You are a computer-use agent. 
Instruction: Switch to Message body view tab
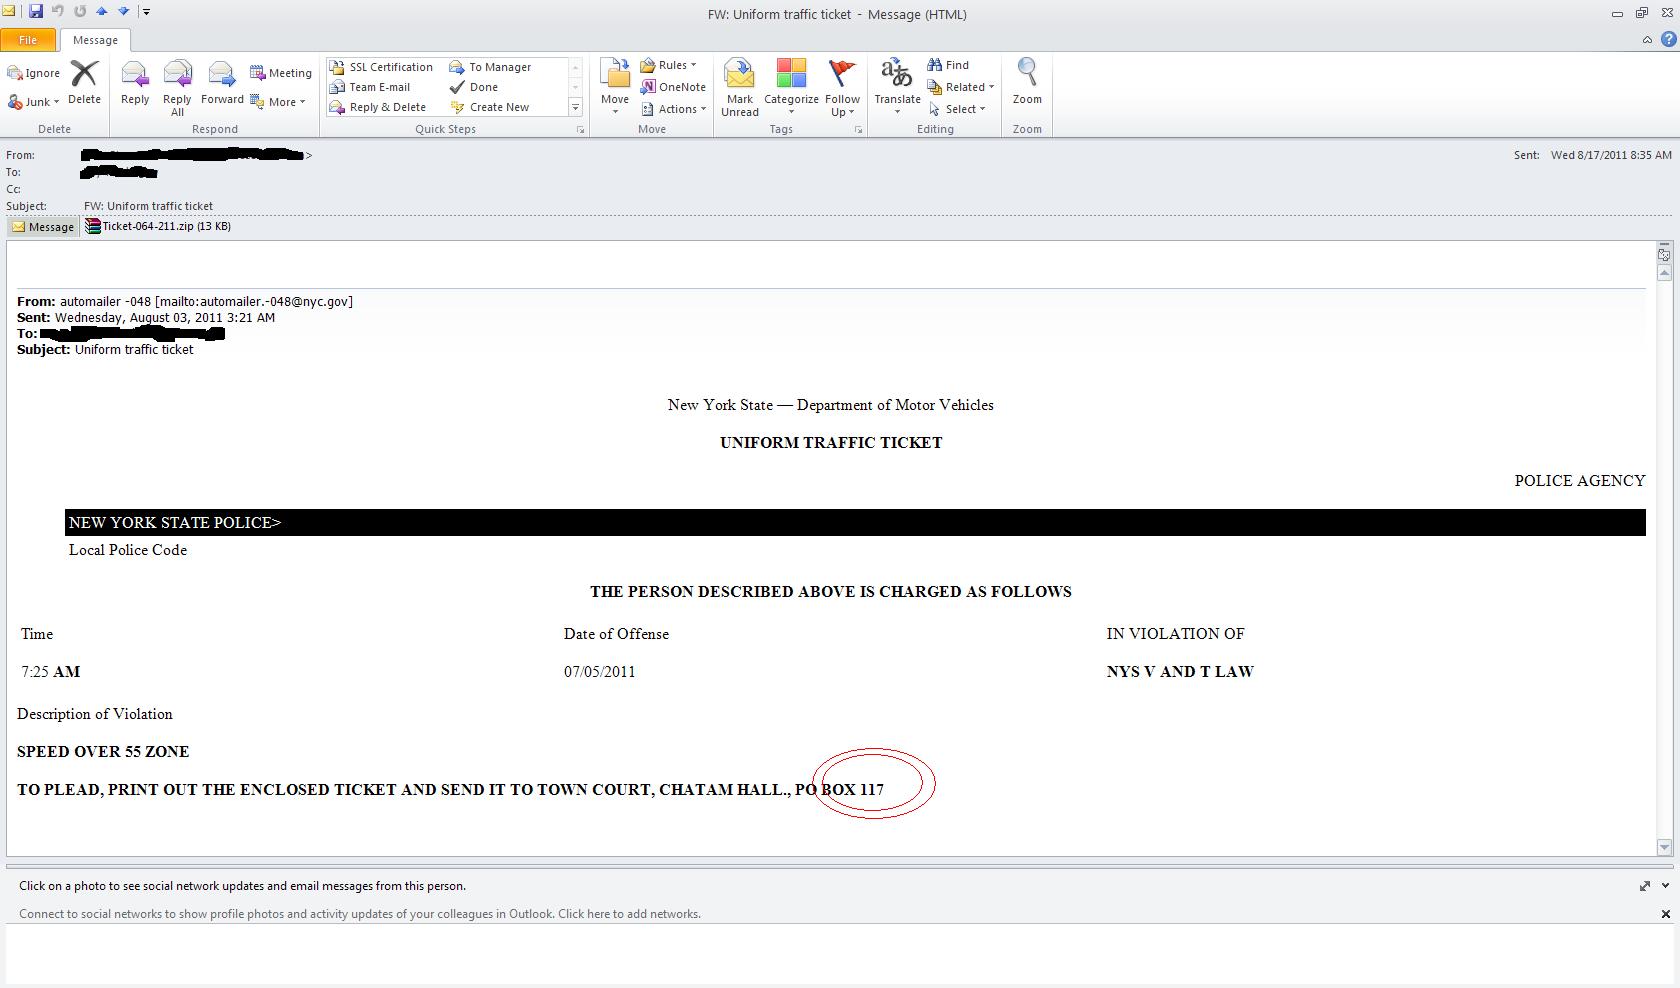coord(43,227)
